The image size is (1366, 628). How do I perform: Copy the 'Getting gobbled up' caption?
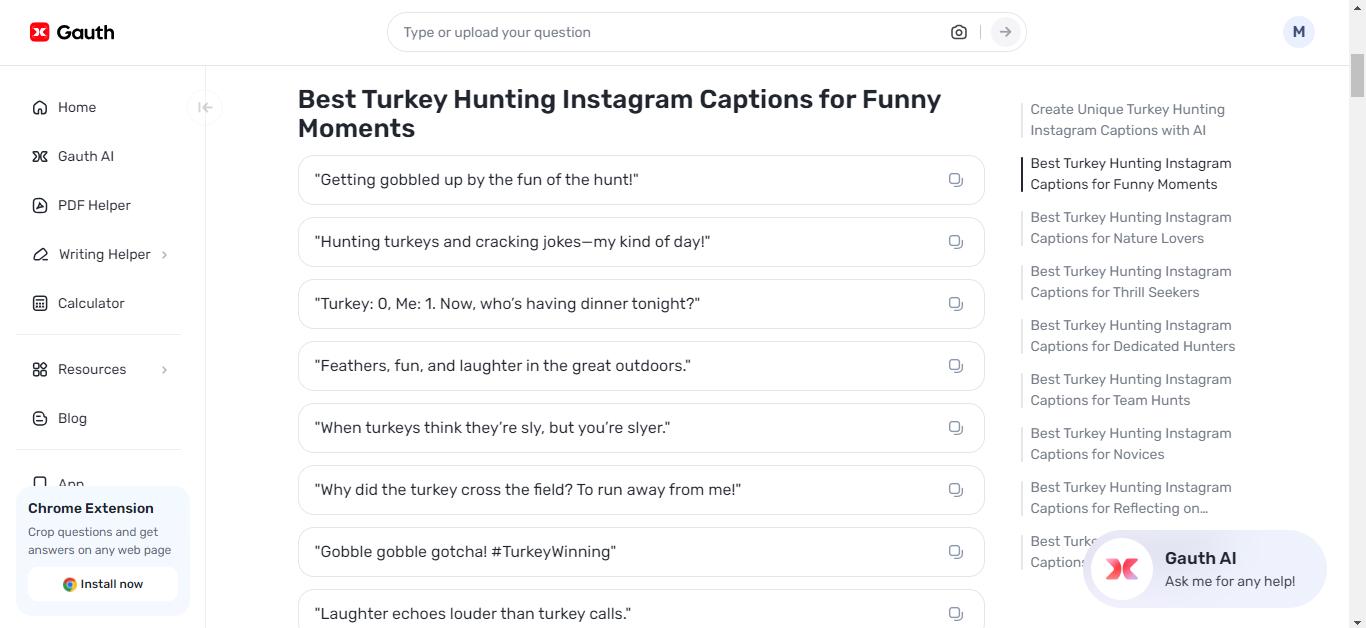click(955, 179)
